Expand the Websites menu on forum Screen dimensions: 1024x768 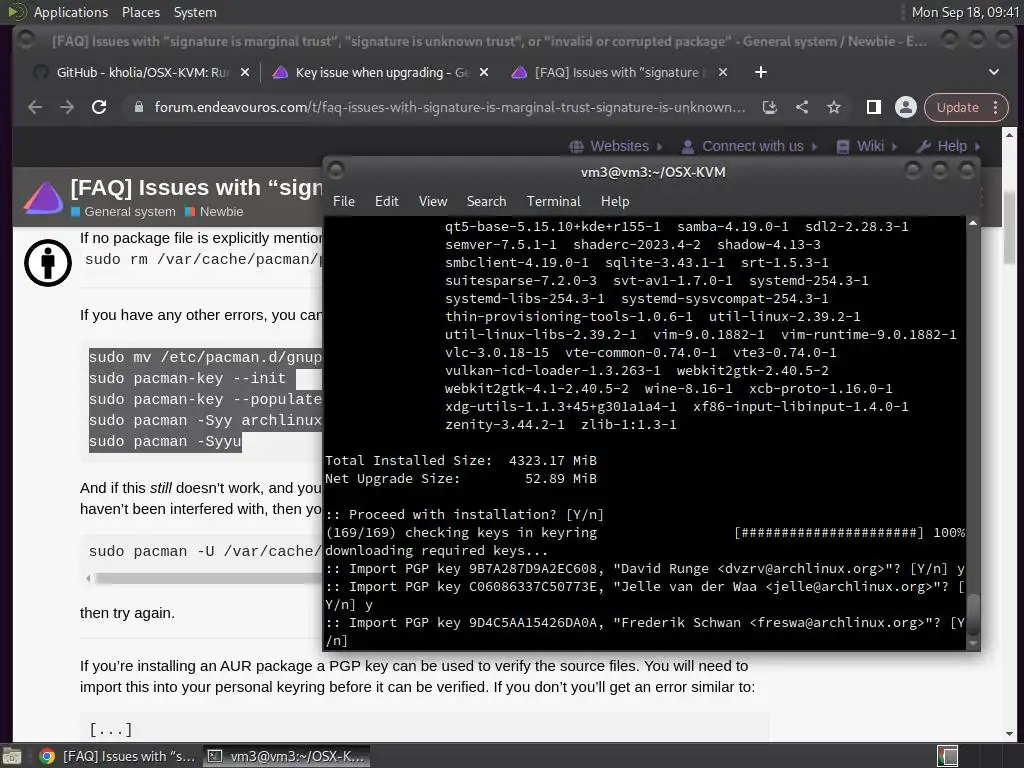pos(615,146)
